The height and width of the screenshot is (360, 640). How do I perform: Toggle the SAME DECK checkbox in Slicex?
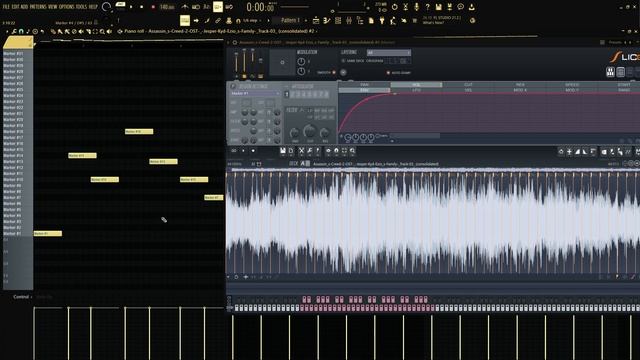tap(343, 61)
